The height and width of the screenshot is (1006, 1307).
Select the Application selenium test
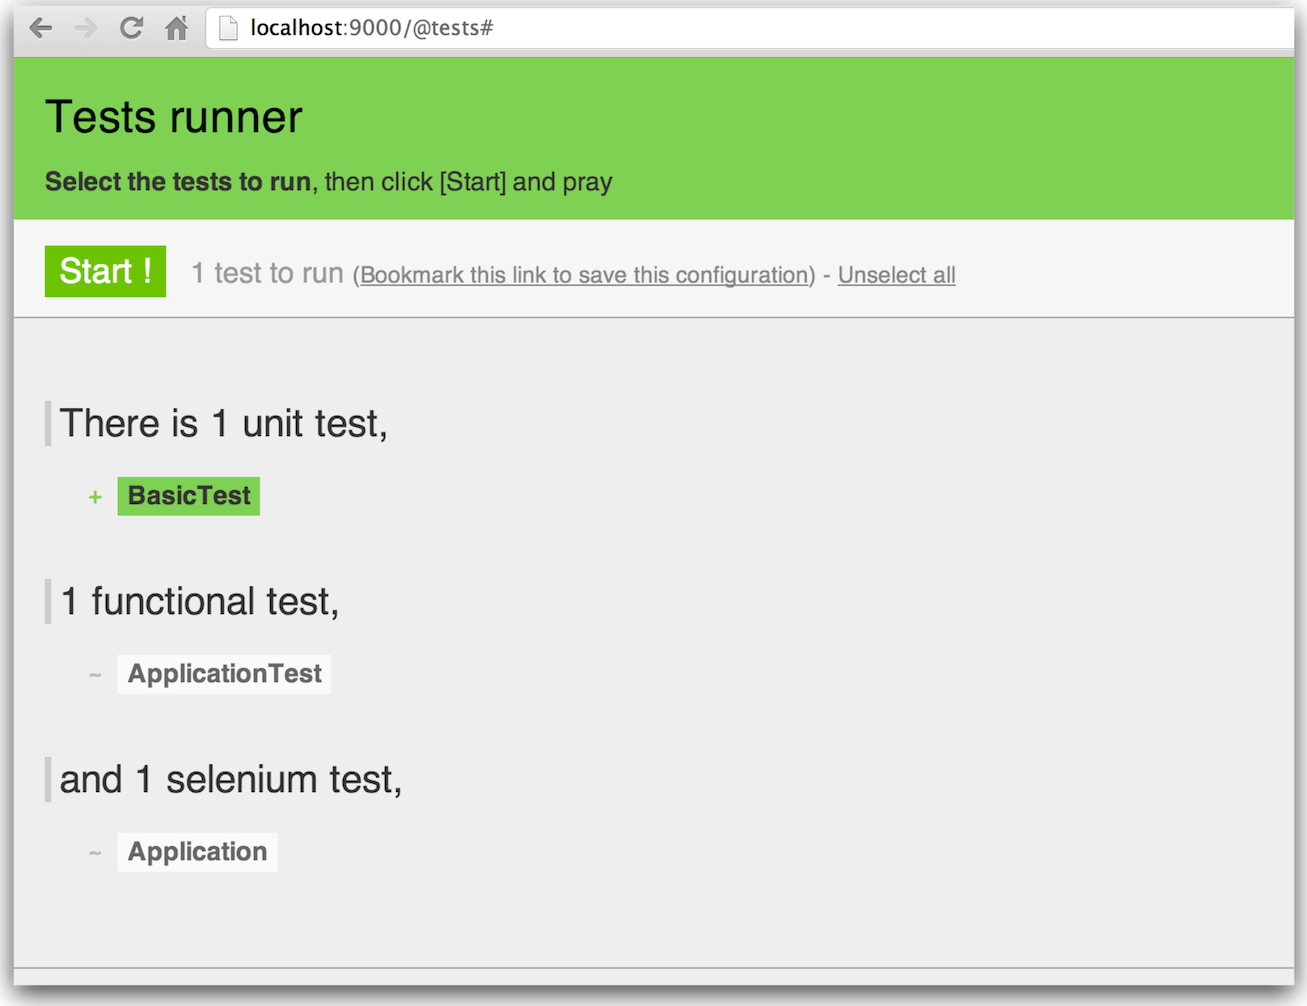[x=197, y=852]
